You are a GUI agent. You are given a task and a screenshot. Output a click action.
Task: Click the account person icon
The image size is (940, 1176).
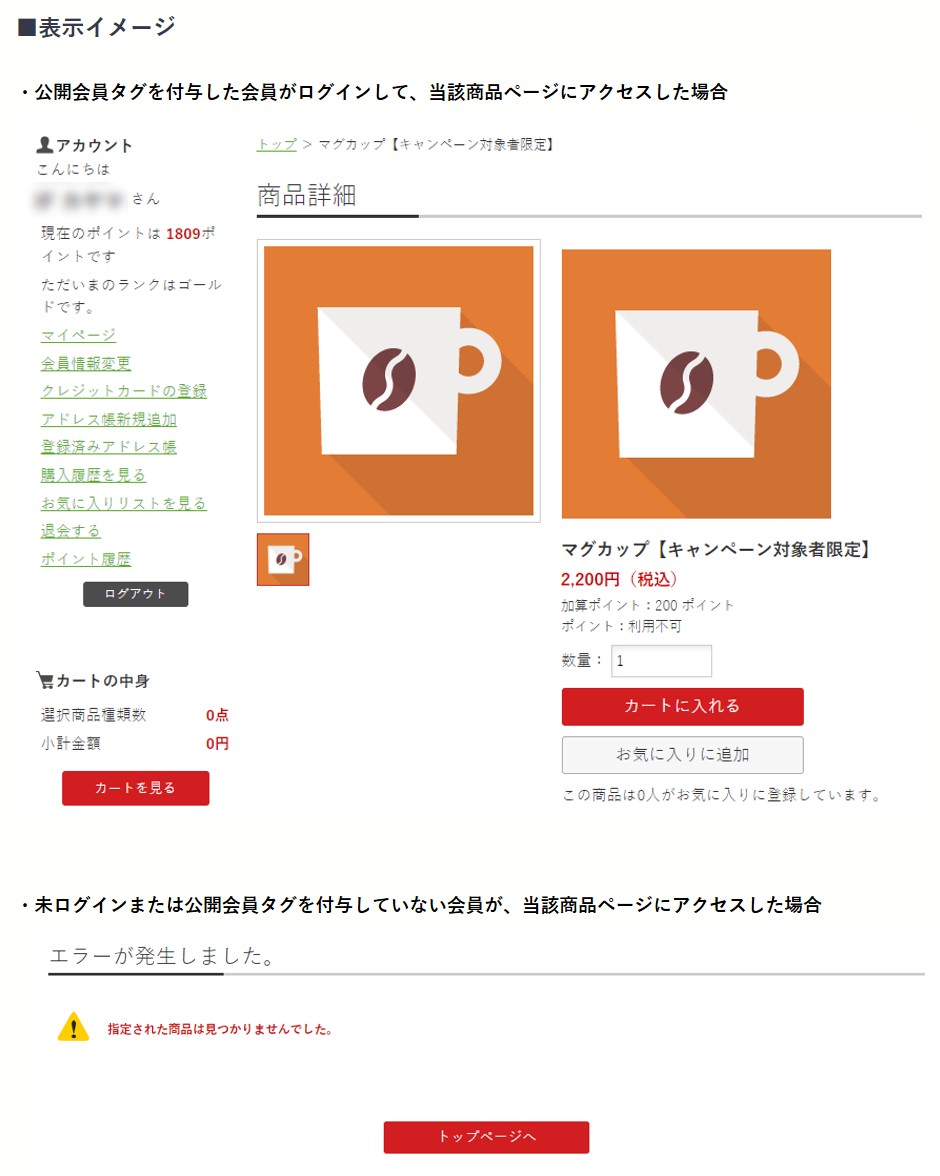45,145
